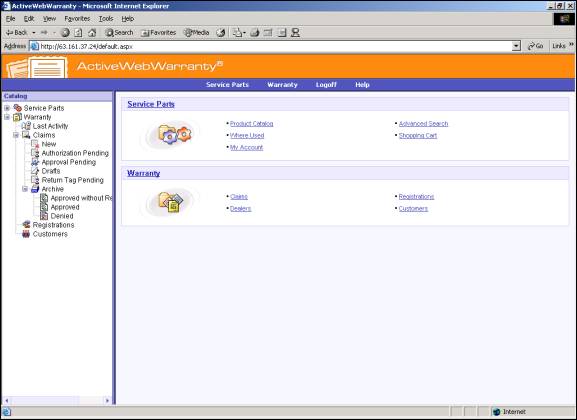Open the Shopping Cart link

[x=418, y=135]
